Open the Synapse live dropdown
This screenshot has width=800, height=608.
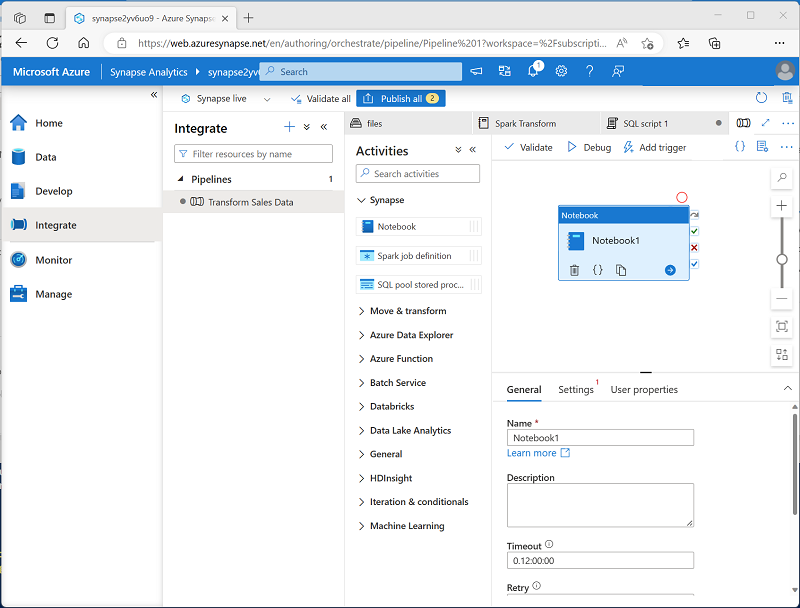coord(266,99)
